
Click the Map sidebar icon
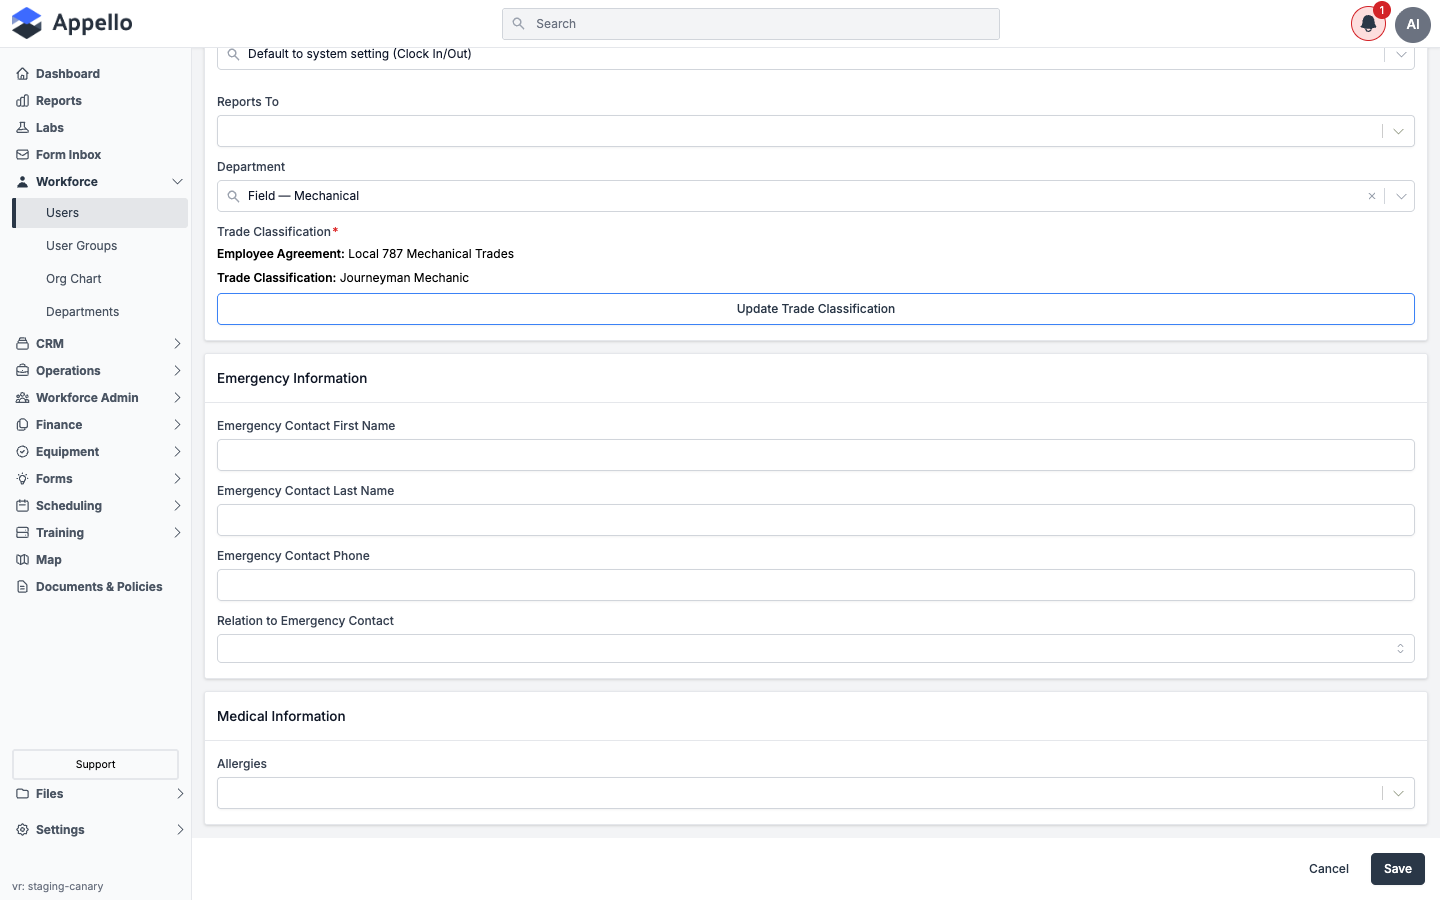click(x=22, y=560)
